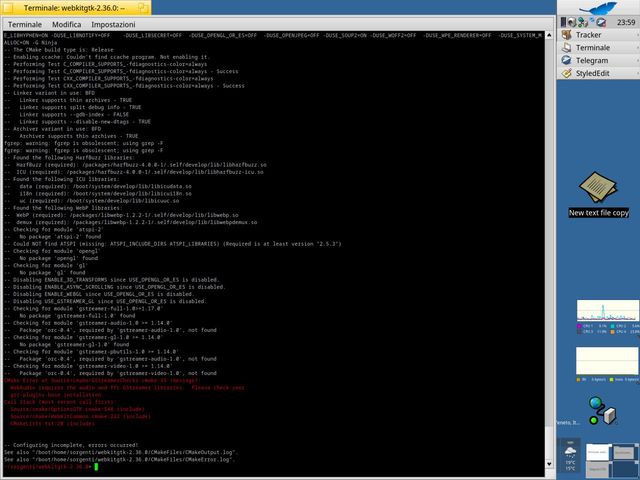
Task: Click the network status tray icon
Action: tap(582, 22)
